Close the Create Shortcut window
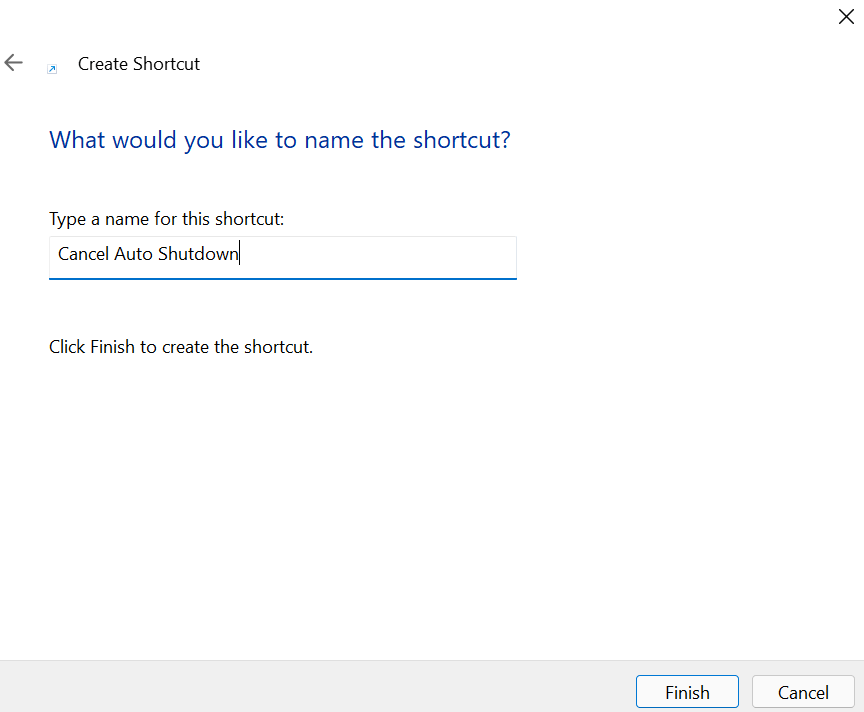This screenshot has height=712, width=864. [x=846, y=16]
